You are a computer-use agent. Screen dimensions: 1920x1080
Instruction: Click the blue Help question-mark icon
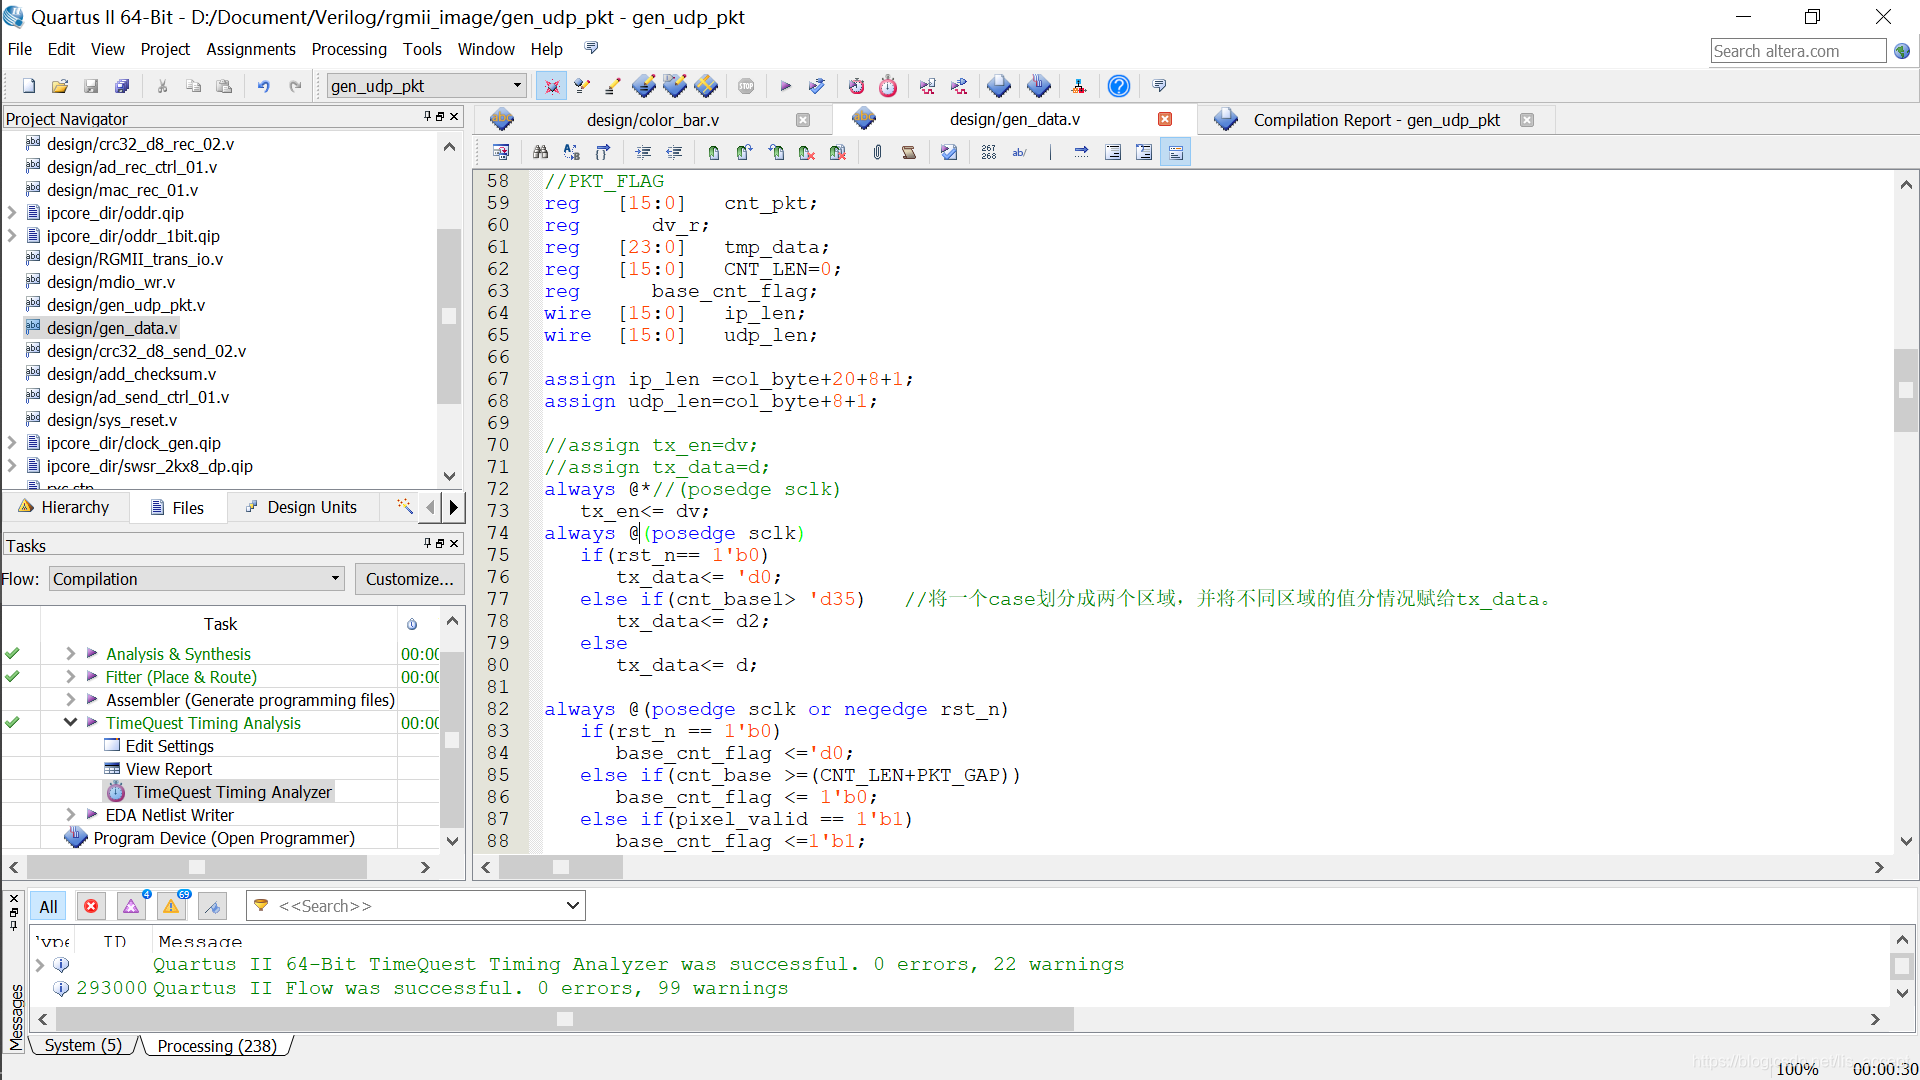point(1119,86)
